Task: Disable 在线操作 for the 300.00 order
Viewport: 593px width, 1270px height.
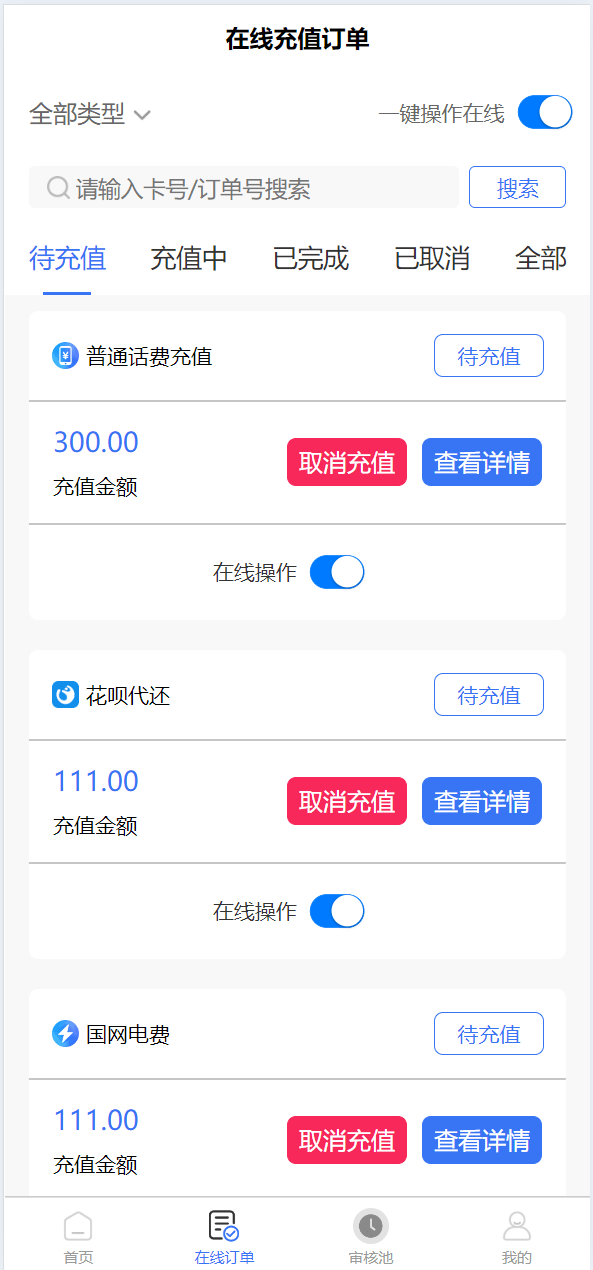Action: click(x=337, y=572)
